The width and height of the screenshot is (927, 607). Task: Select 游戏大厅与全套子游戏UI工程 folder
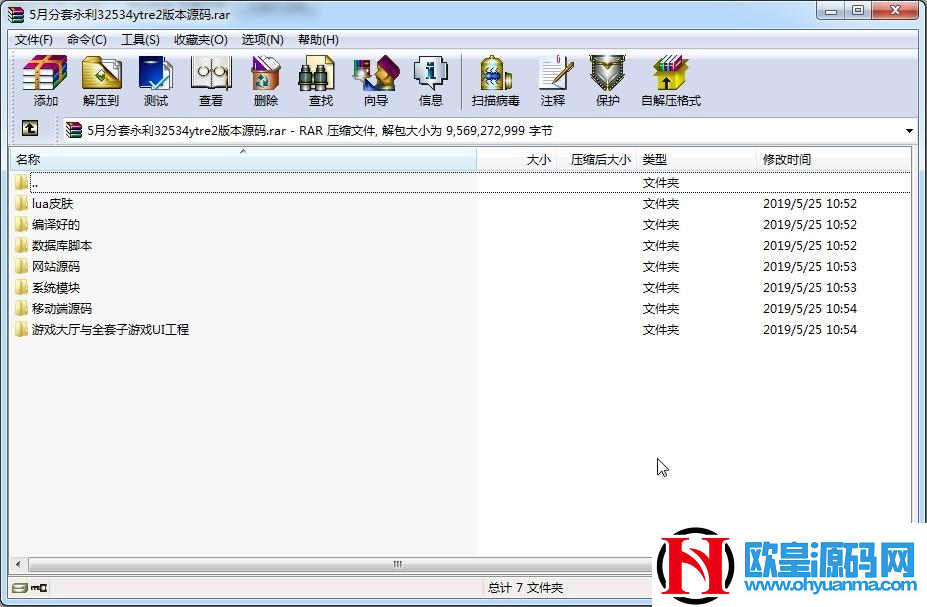tap(111, 330)
